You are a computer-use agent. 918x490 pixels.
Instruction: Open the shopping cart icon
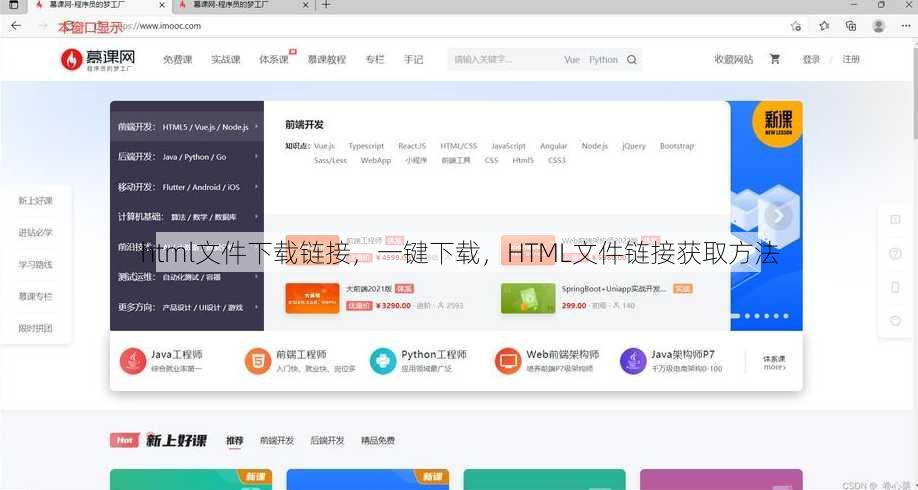[775, 59]
